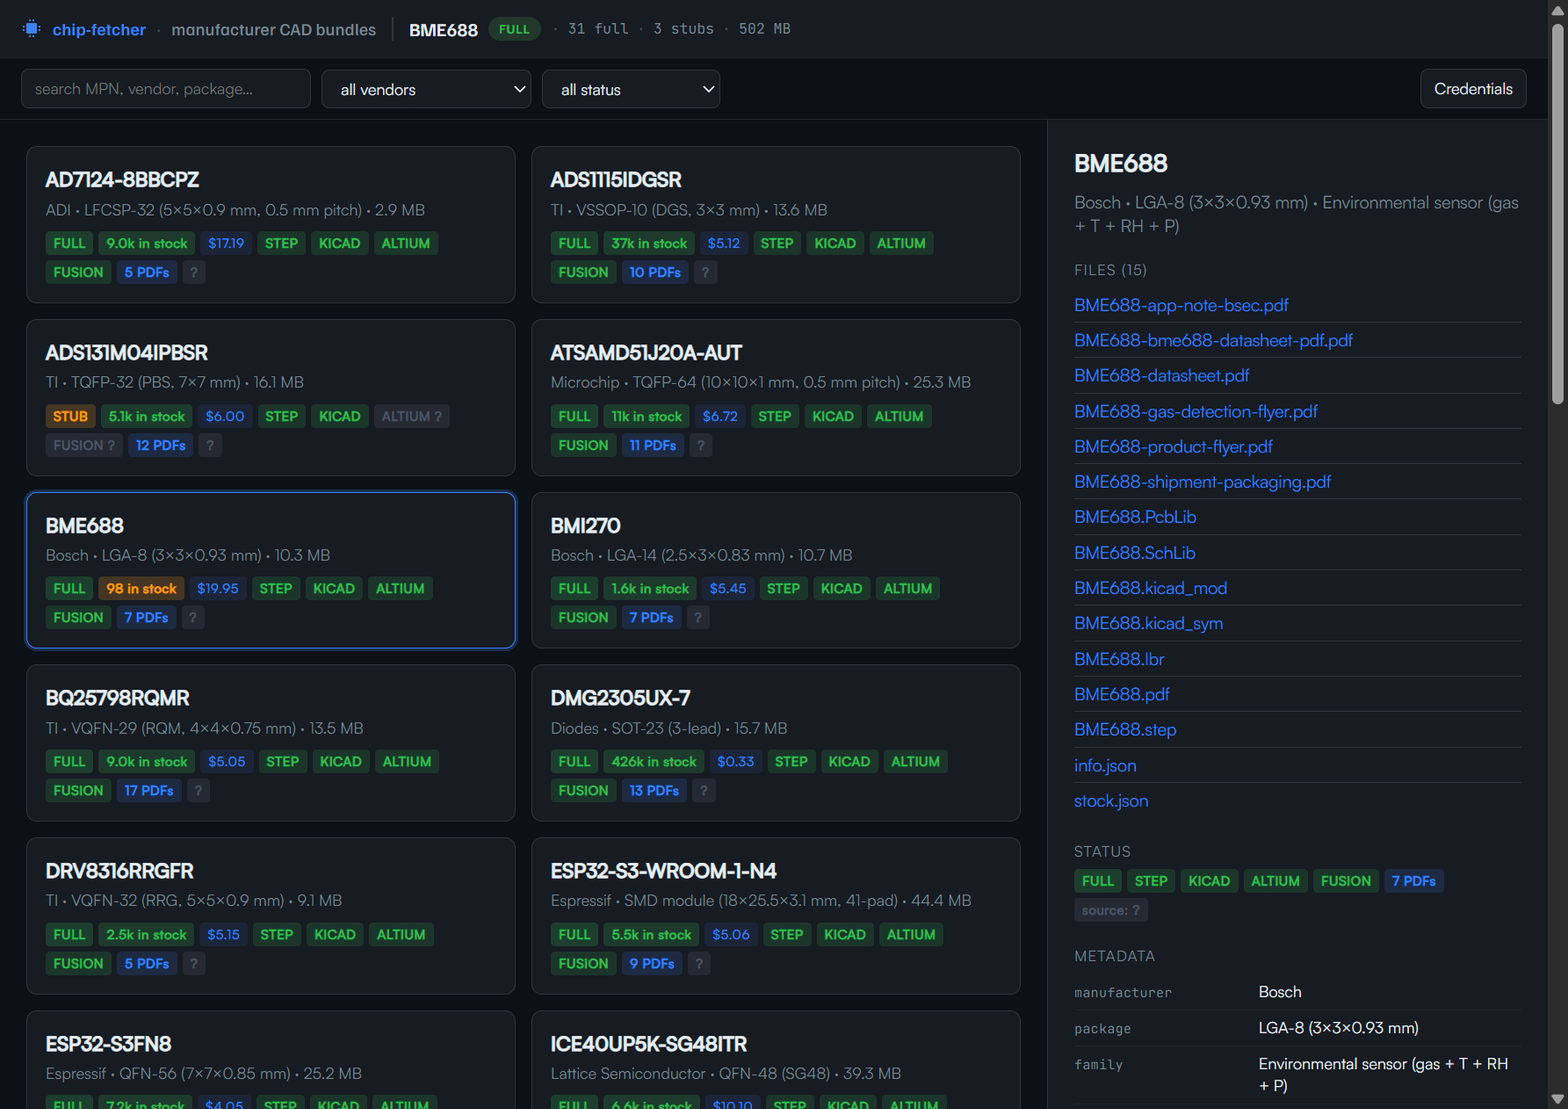The height and width of the screenshot is (1109, 1568).
Task: Open info.json file link
Action: pyautogui.click(x=1105, y=766)
